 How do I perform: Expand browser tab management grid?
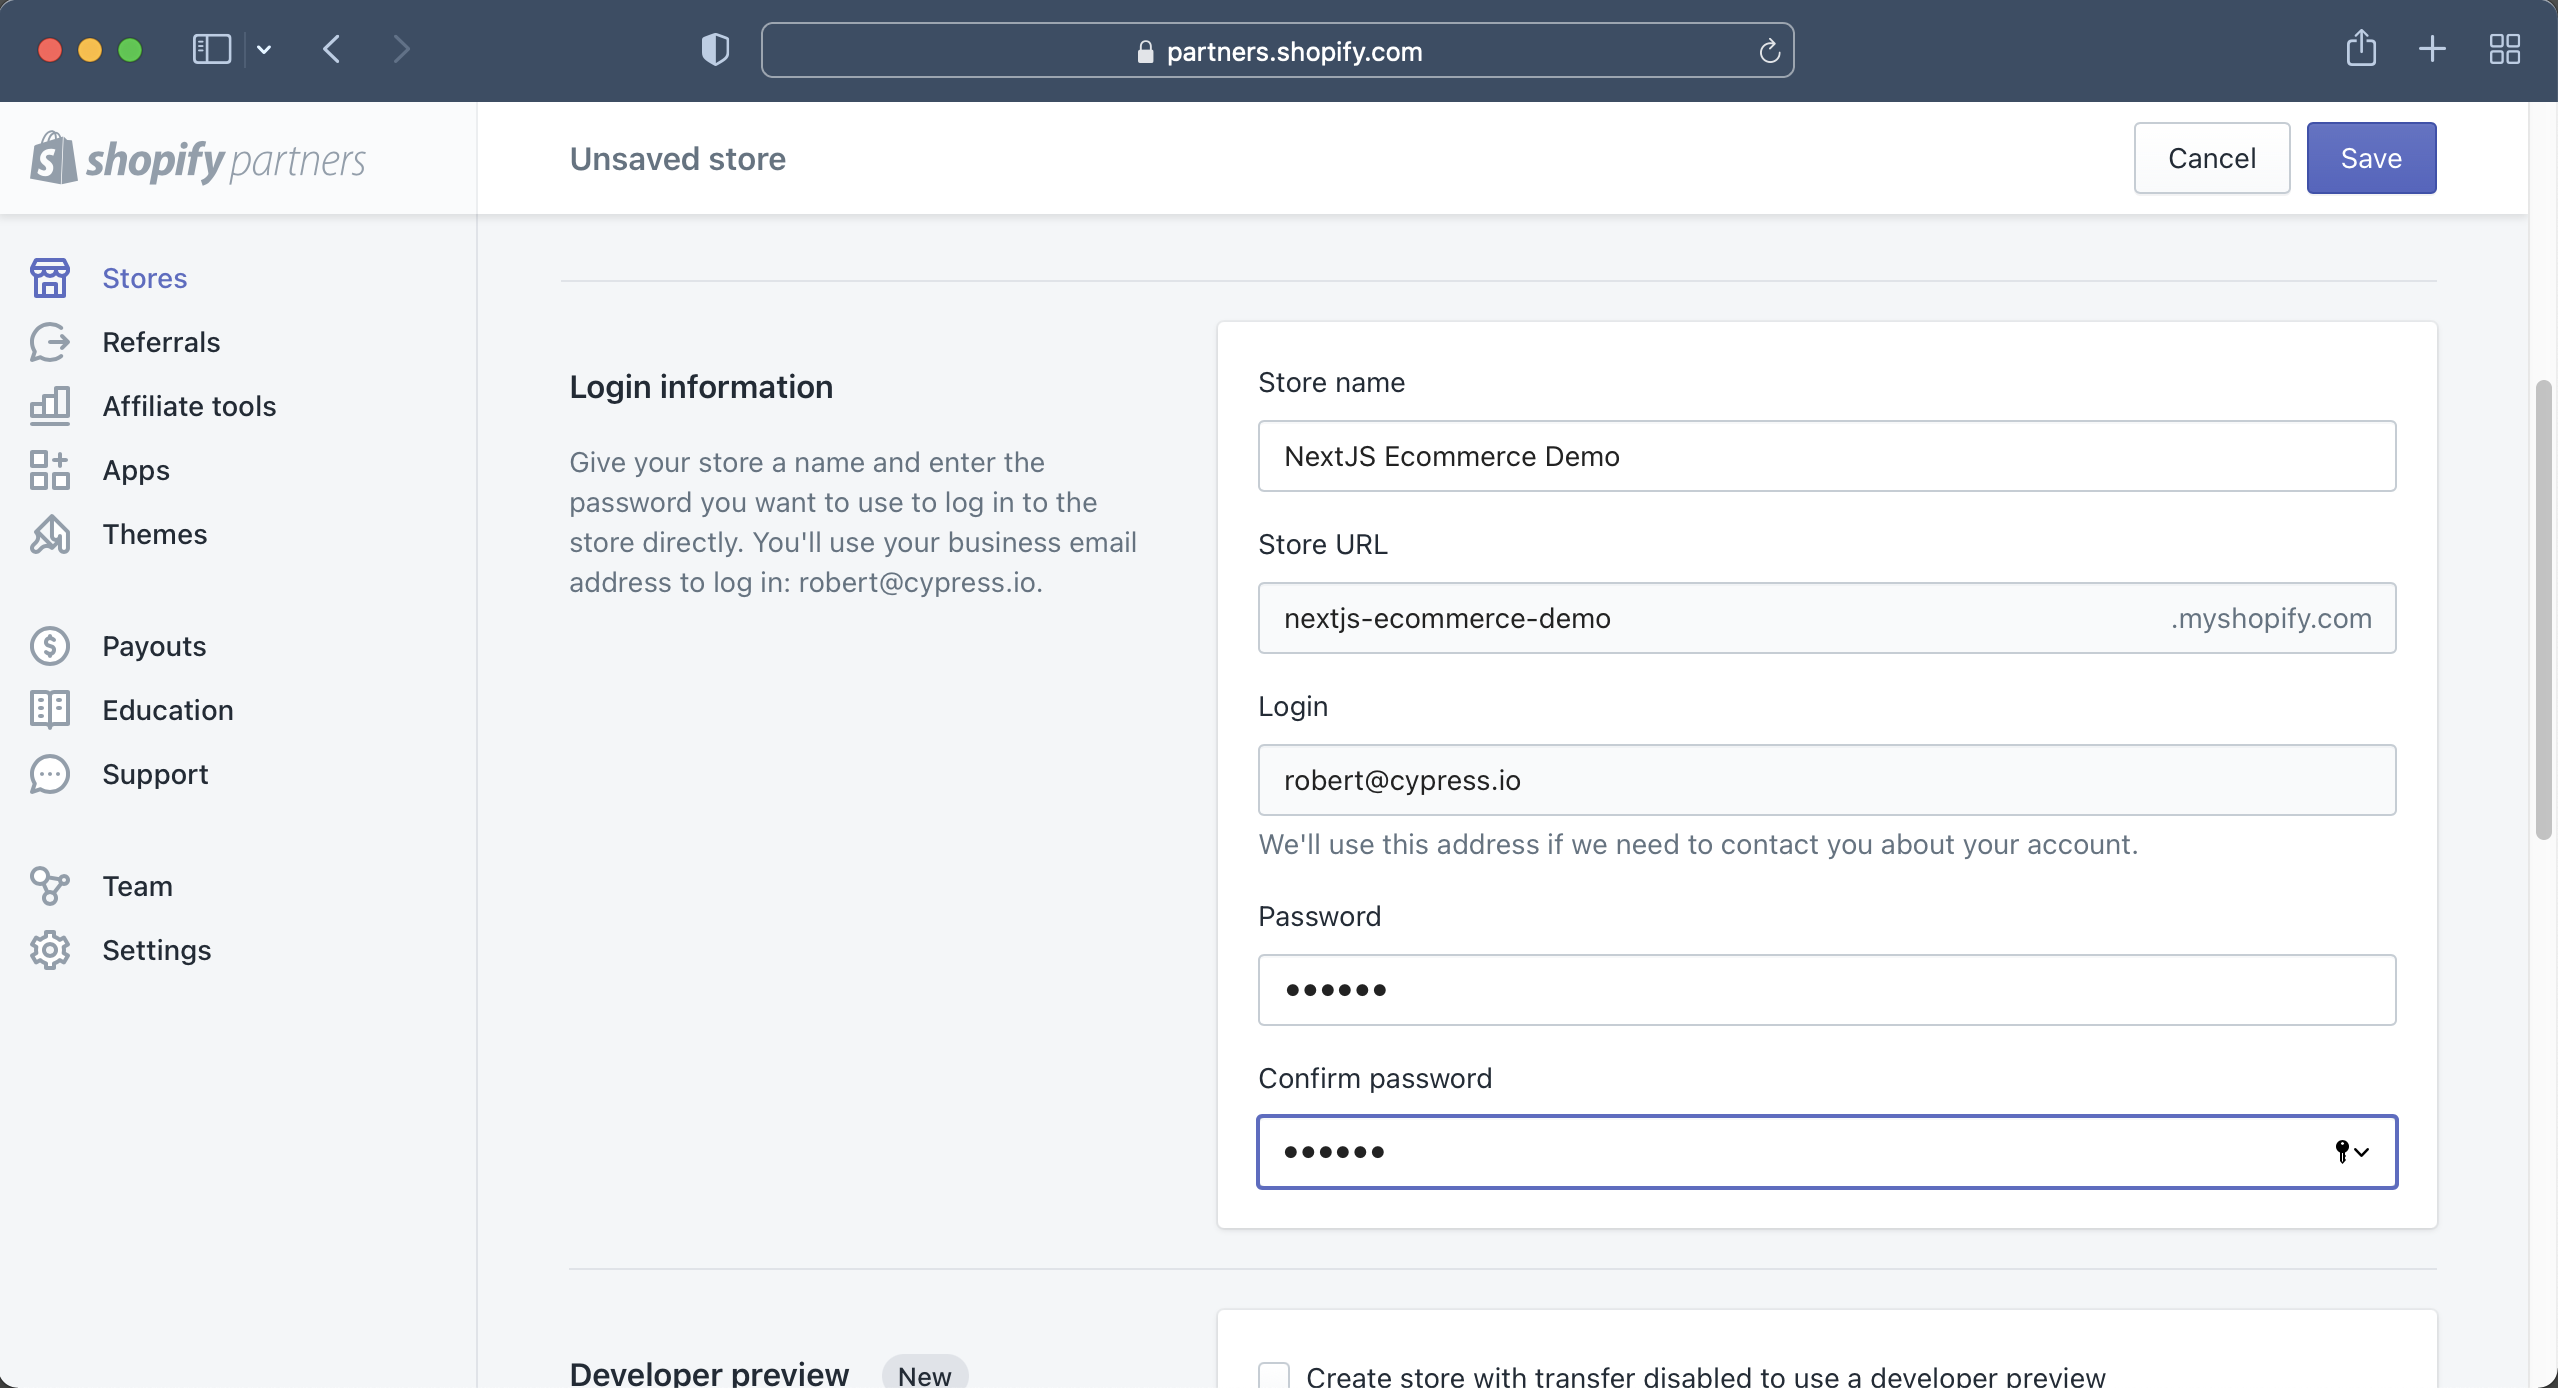click(x=2505, y=48)
